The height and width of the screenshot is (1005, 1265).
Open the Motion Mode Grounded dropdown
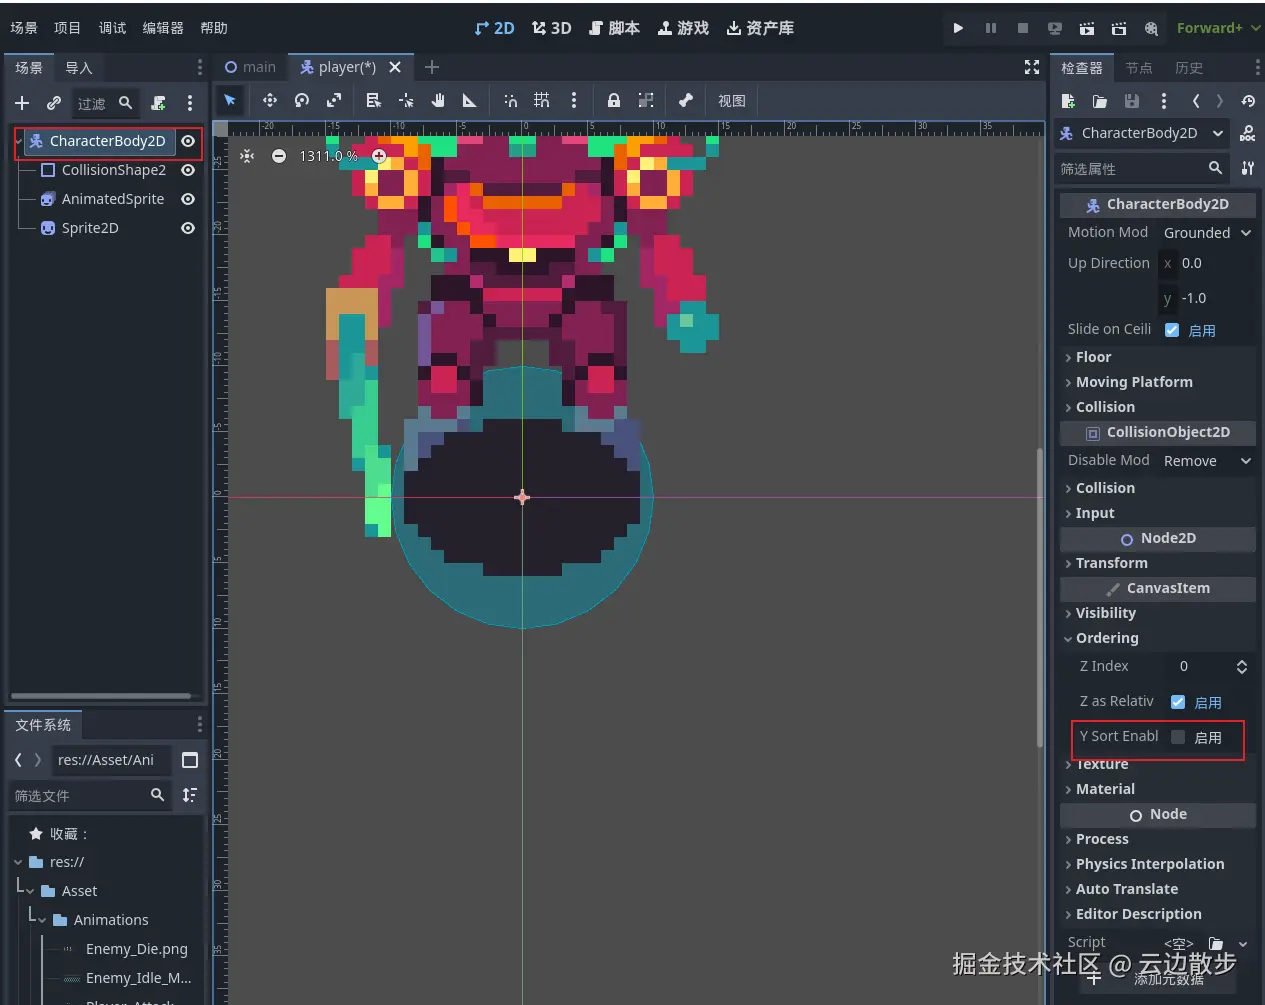[1207, 233]
